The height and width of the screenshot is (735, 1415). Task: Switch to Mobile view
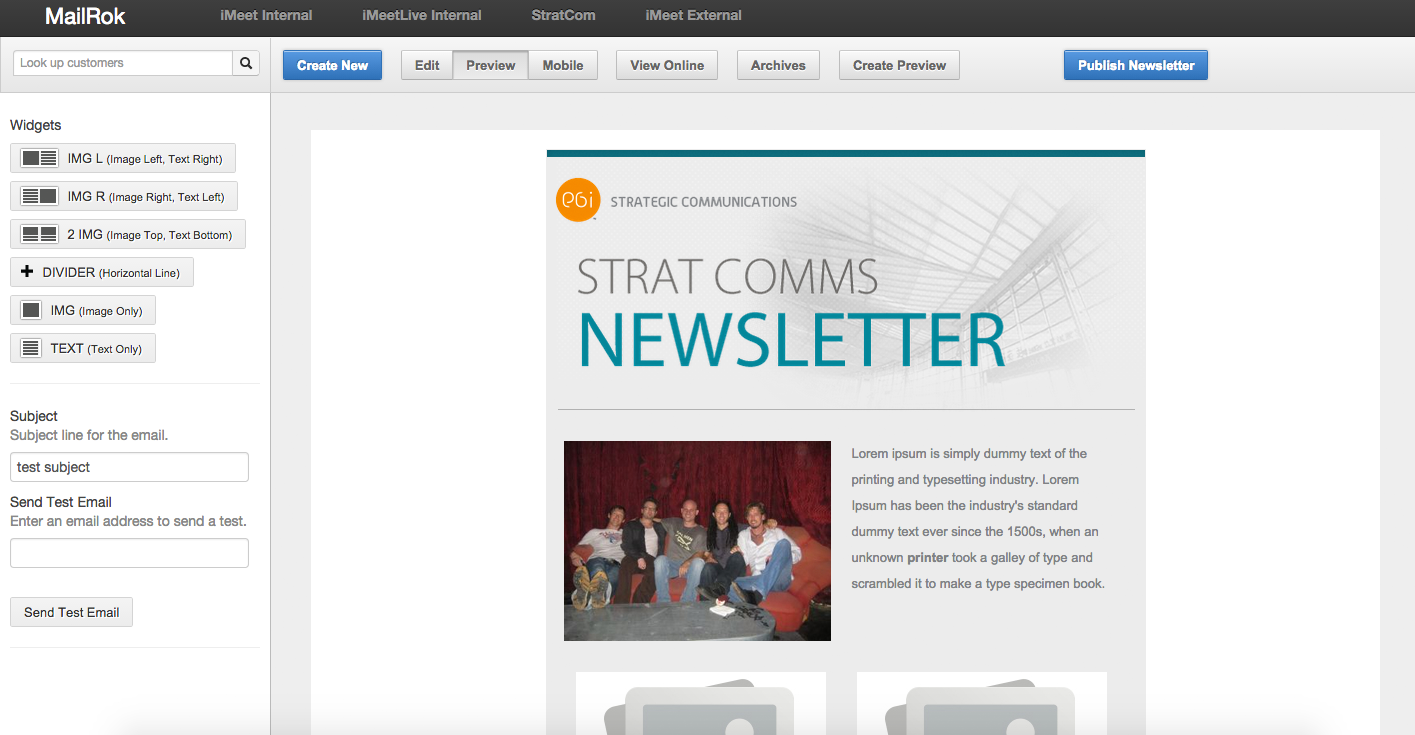pyautogui.click(x=563, y=65)
